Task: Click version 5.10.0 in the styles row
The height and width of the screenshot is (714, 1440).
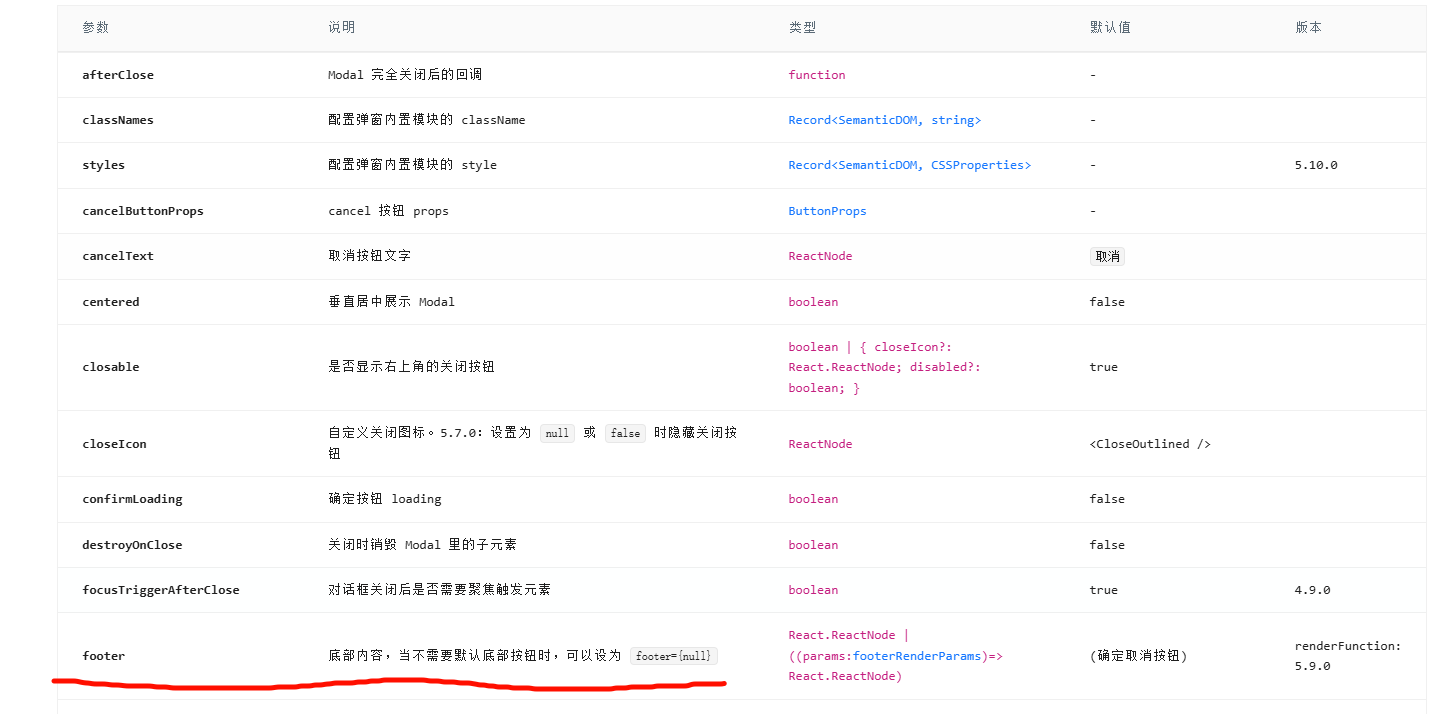Action: [1316, 165]
